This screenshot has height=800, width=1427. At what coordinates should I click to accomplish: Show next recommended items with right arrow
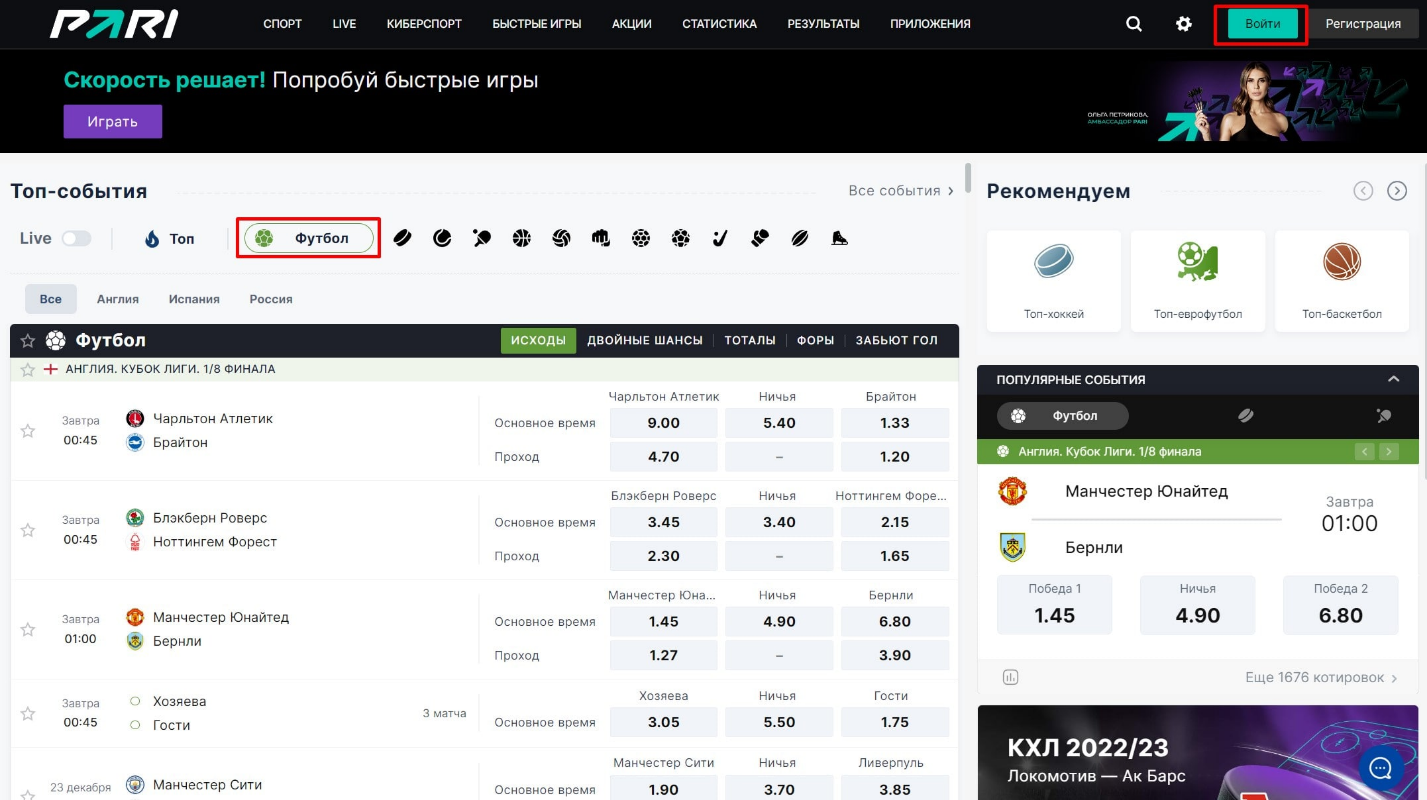(1397, 191)
